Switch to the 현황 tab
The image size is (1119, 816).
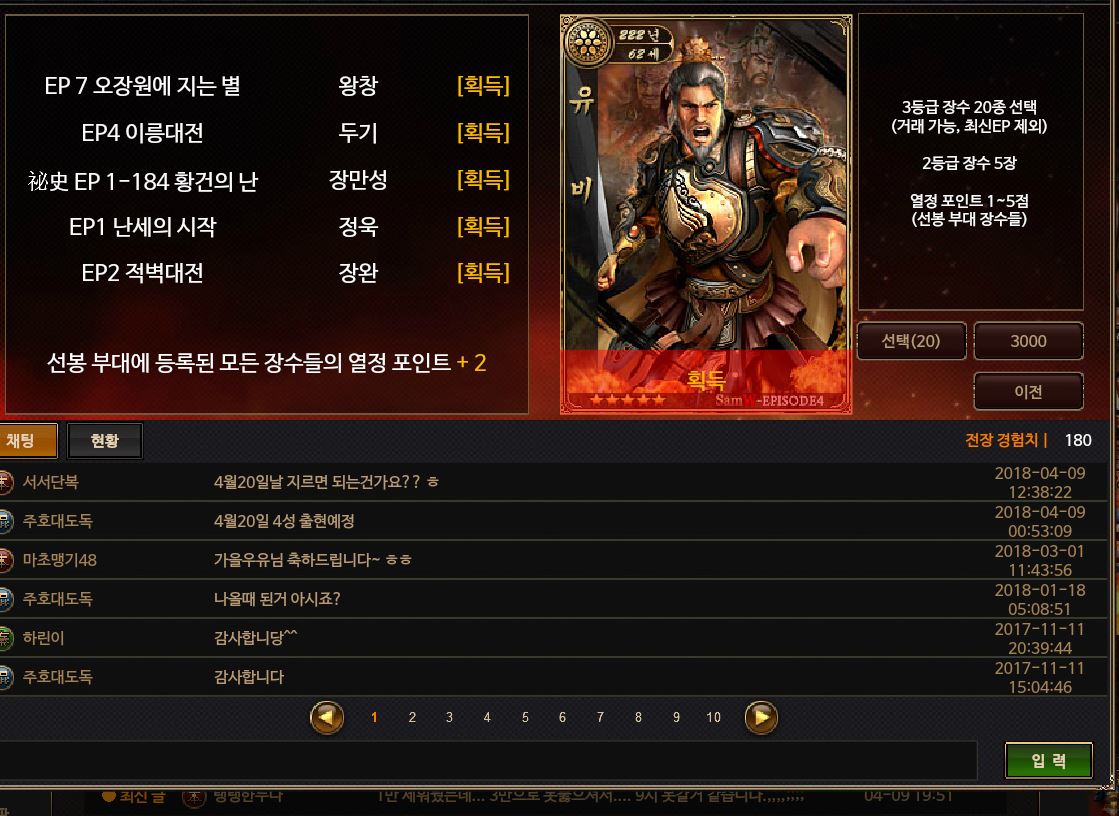pos(105,440)
